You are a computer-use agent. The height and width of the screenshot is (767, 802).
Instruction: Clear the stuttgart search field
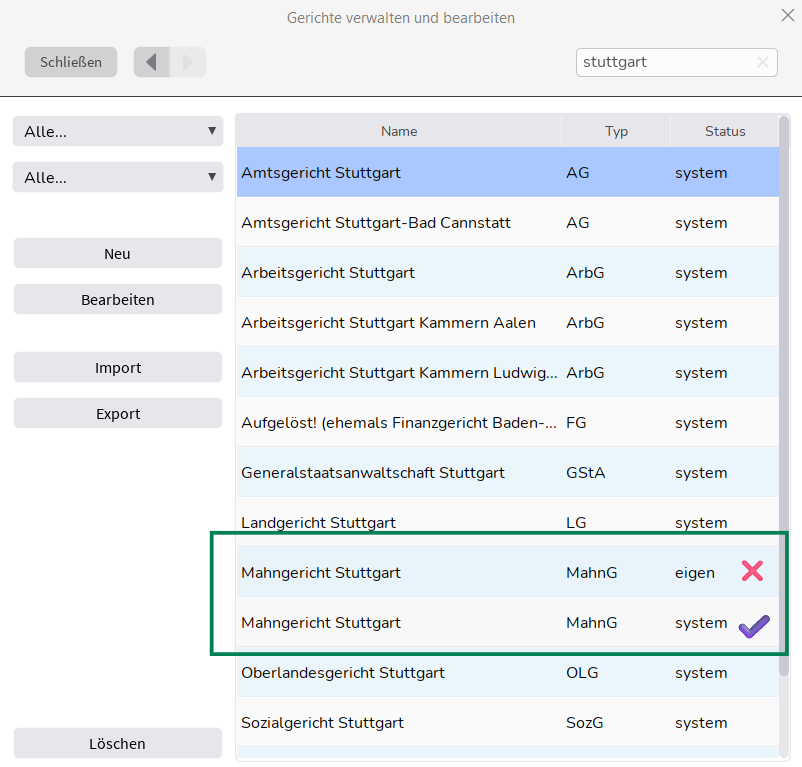[763, 62]
